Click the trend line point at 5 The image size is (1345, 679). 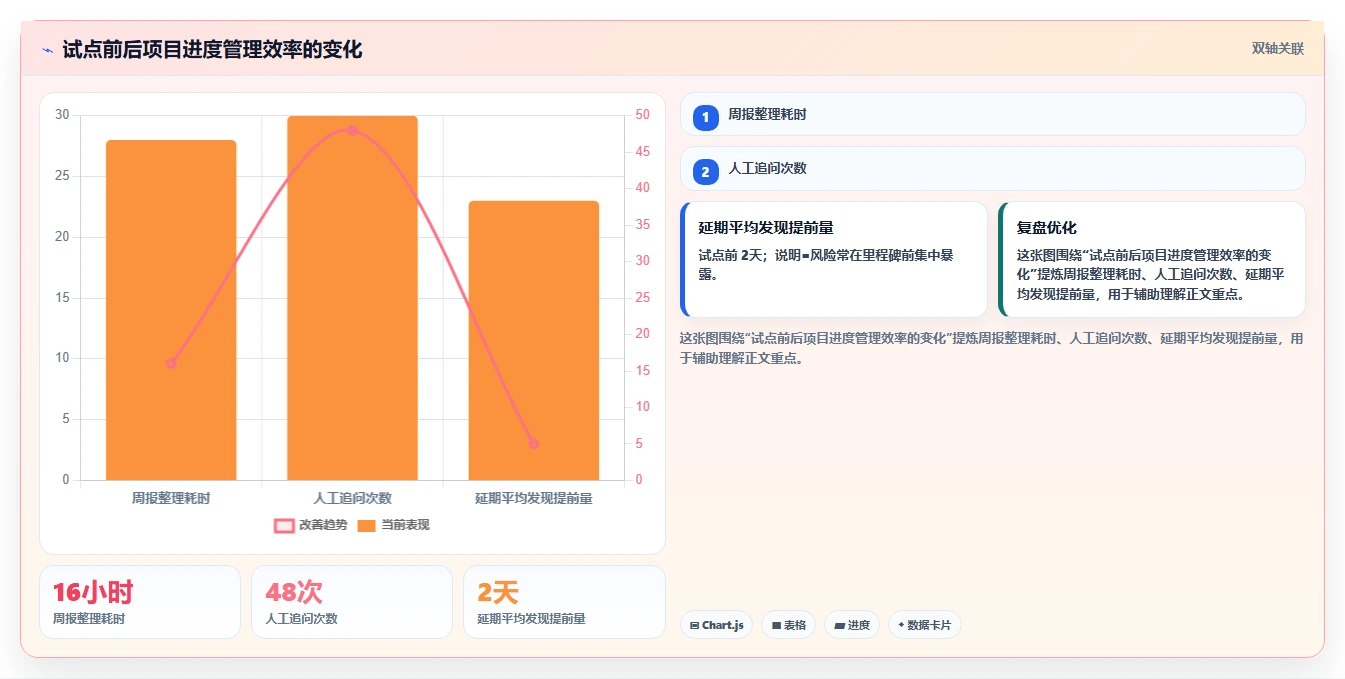[533, 443]
